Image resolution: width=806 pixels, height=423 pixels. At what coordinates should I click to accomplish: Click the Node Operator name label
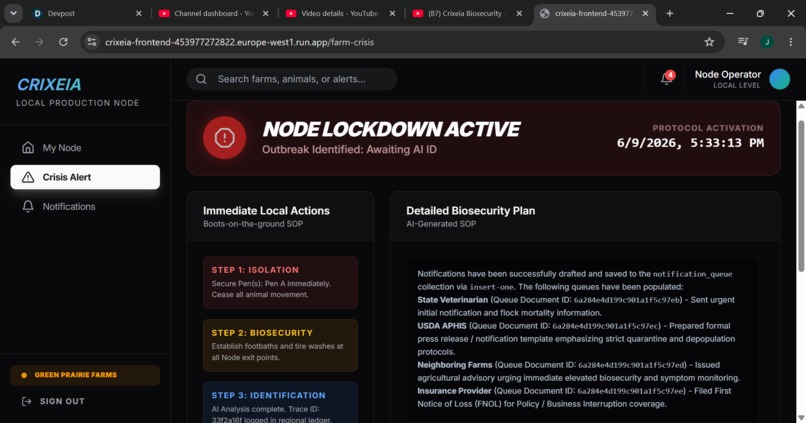coord(727,75)
